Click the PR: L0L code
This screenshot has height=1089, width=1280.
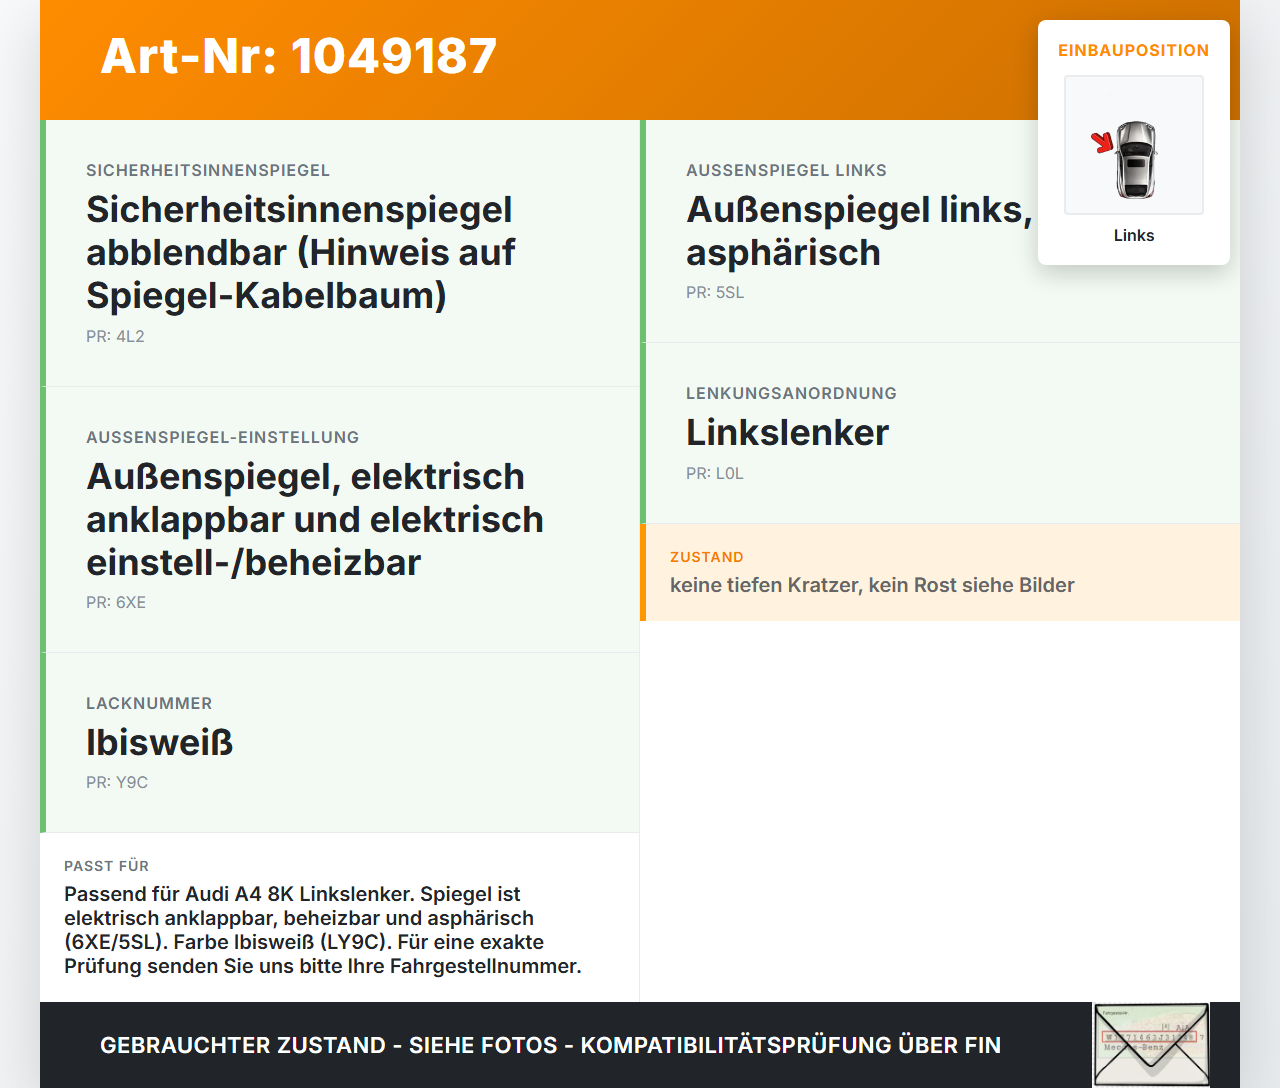tap(715, 473)
